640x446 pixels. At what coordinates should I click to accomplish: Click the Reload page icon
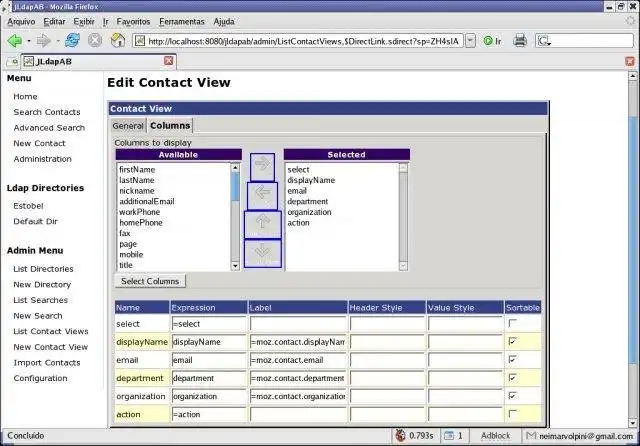(72, 40)
